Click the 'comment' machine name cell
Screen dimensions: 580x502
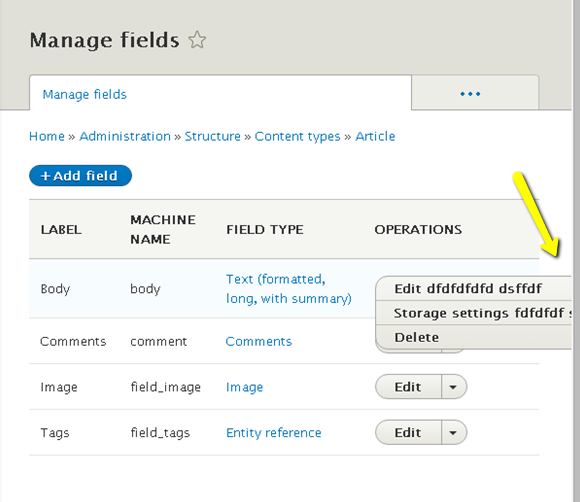tap(159, 341)
